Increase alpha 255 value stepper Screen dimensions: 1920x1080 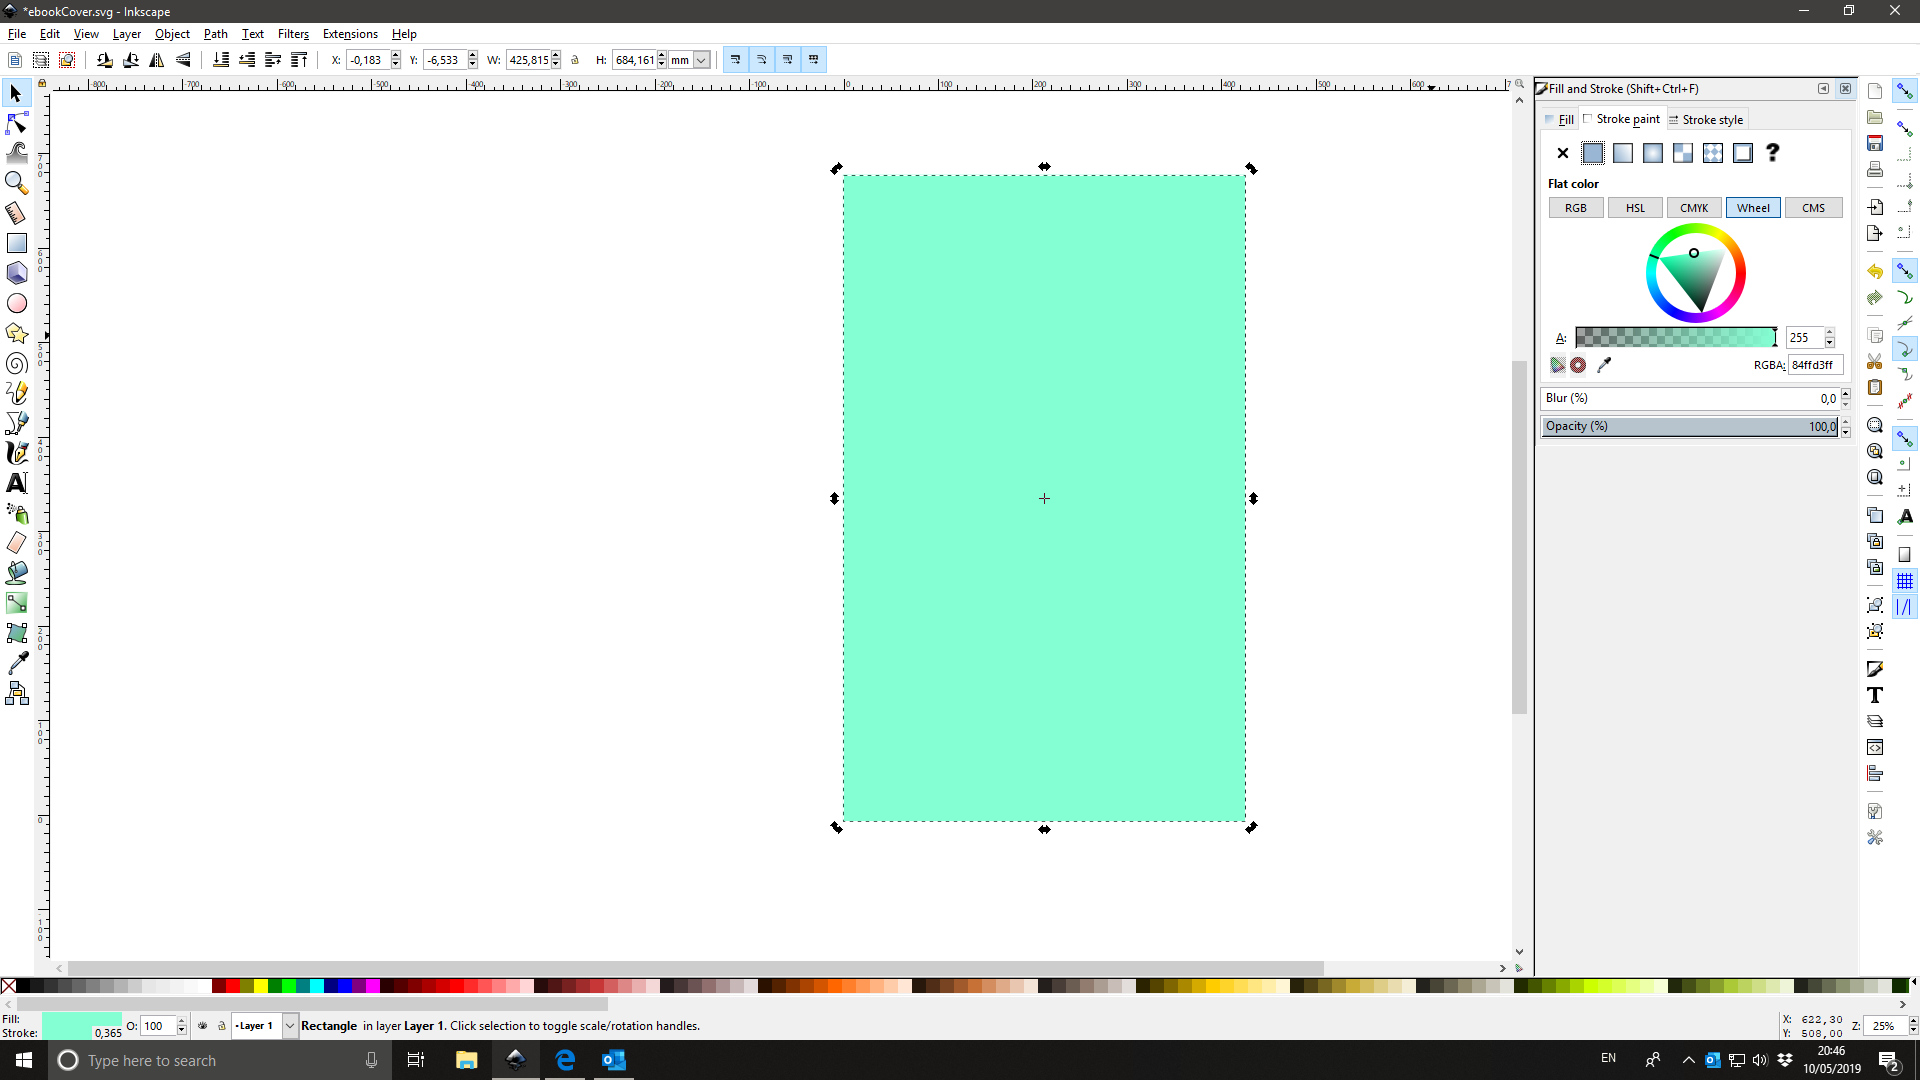(x=1829, y=333)
